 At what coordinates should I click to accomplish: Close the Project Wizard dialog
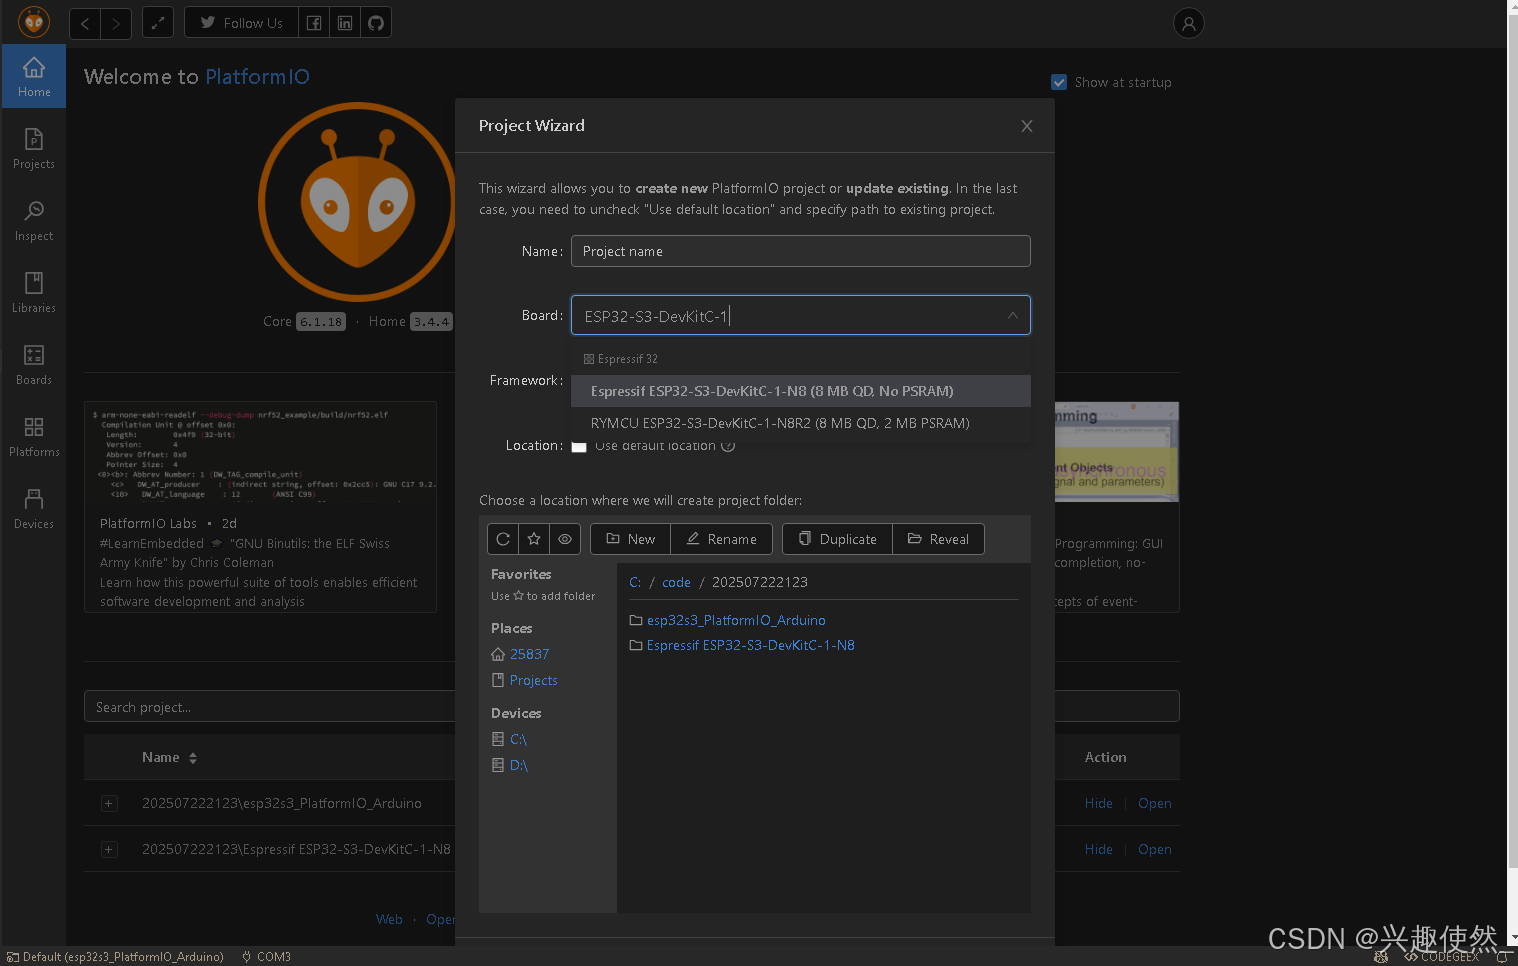(x=1026, y=126)
